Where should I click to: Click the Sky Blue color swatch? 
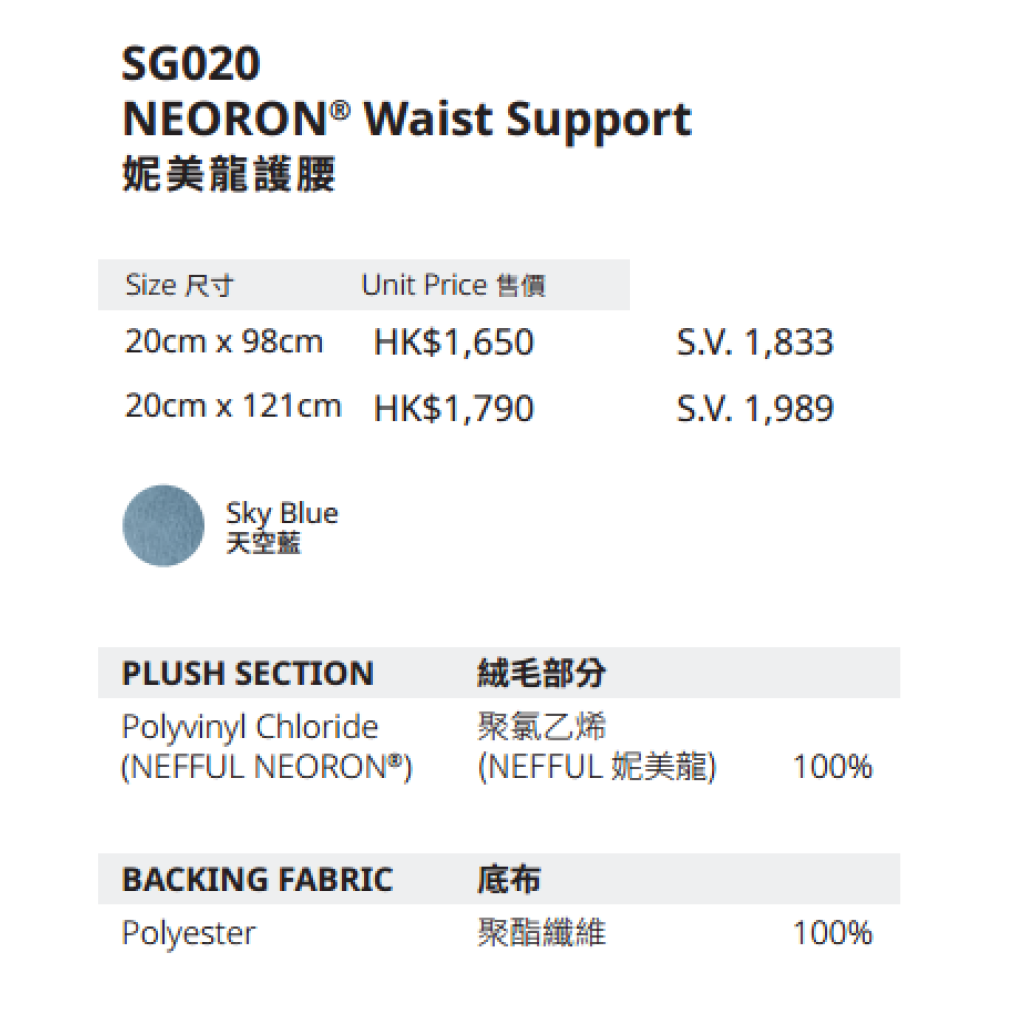click(x=163, y=525)
